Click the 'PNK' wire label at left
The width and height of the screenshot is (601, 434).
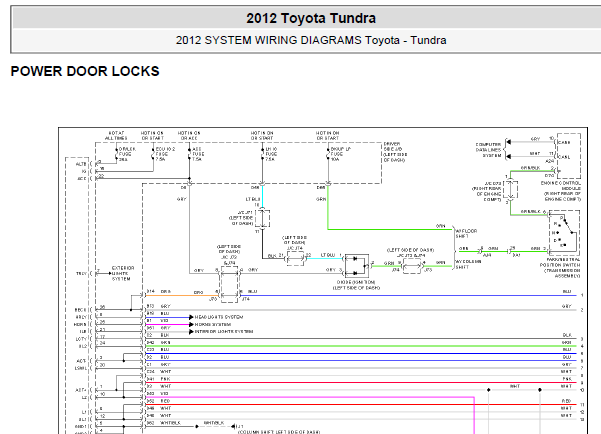(x=165, y=379)
